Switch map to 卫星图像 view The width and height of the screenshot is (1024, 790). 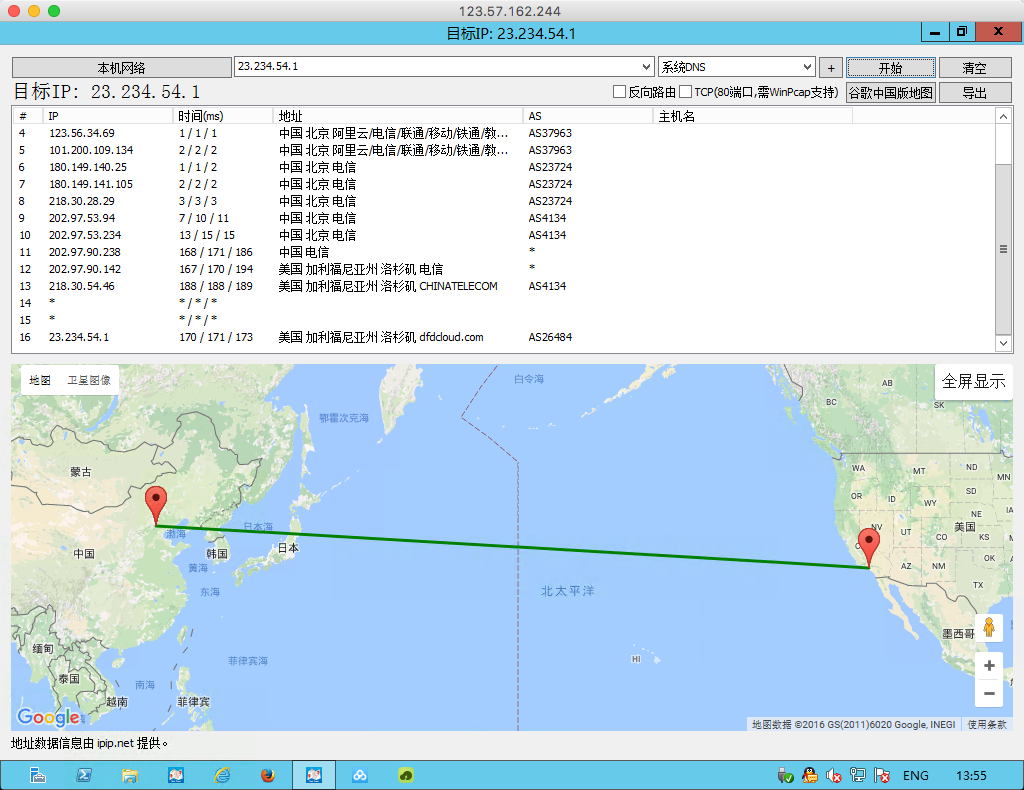(x=89, y=380)
